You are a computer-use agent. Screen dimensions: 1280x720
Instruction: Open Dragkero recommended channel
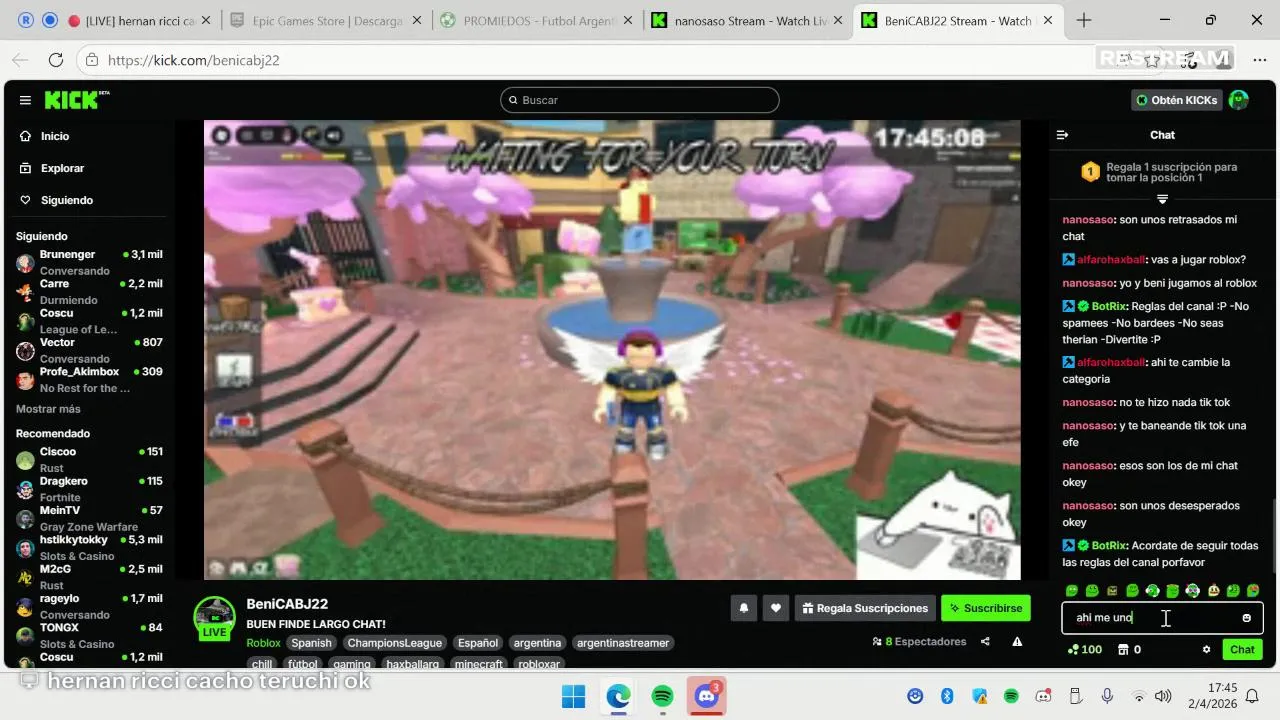[x=88, y=488]
